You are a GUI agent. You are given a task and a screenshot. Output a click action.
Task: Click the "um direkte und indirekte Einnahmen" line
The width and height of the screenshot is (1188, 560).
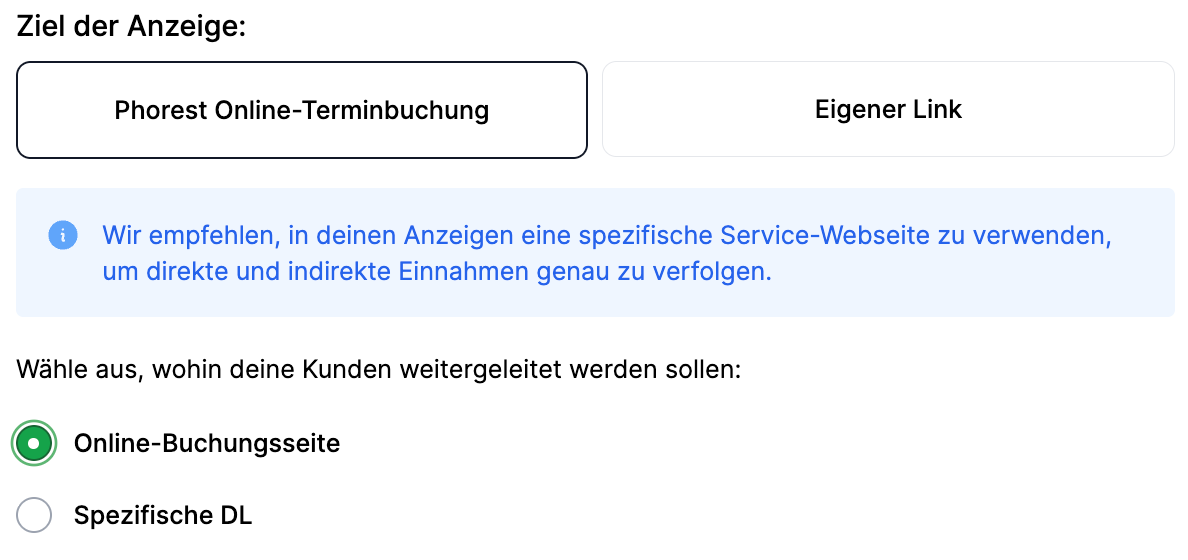[437, 271]
